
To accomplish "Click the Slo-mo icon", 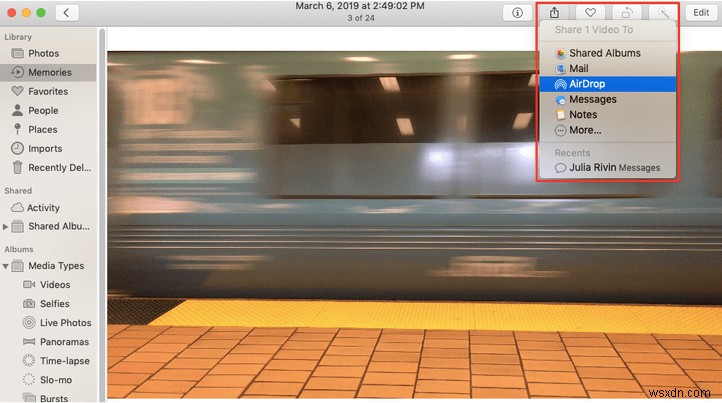I will coord(29,380).
